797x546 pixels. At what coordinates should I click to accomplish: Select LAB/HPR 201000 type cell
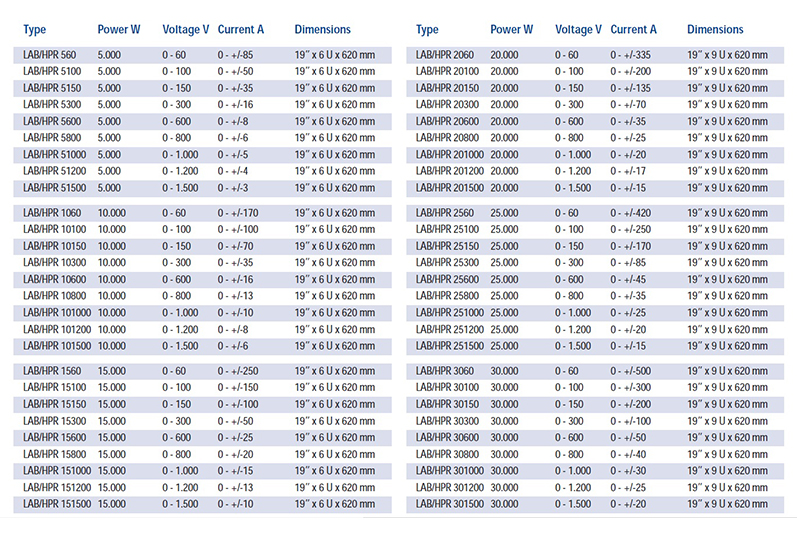click(450, 155)
